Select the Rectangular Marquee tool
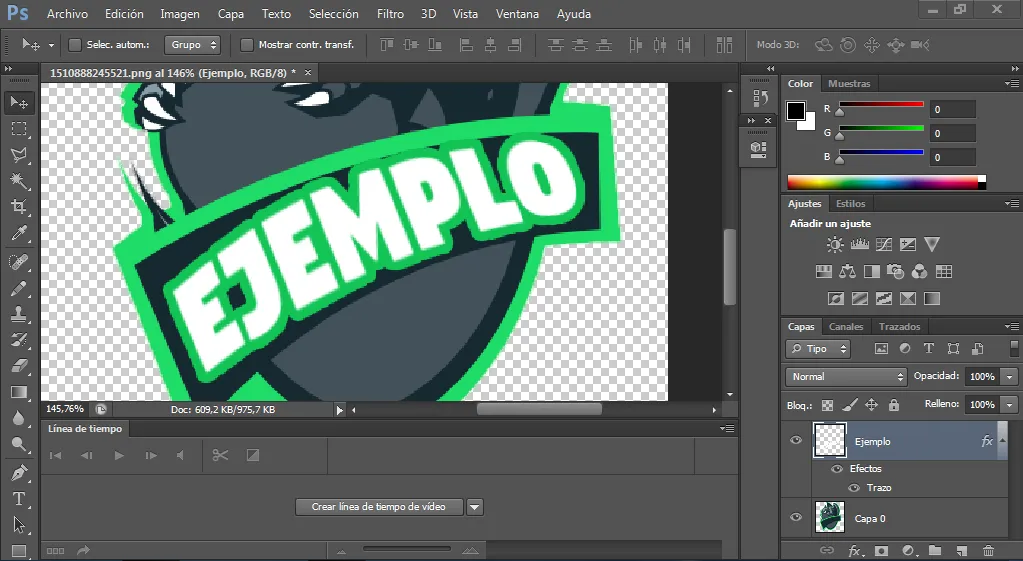This screenshot has width=1023, height=561. point(19,129)
